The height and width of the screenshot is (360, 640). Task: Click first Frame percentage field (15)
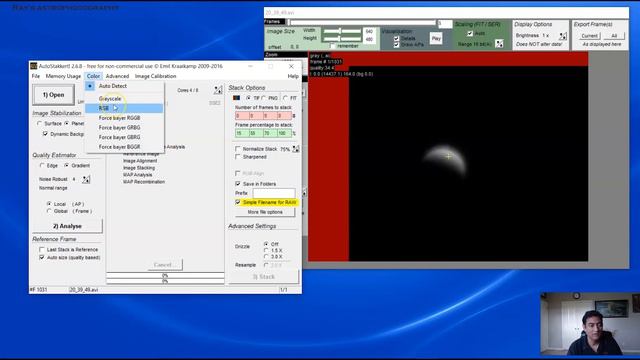[x=242, y=133]
